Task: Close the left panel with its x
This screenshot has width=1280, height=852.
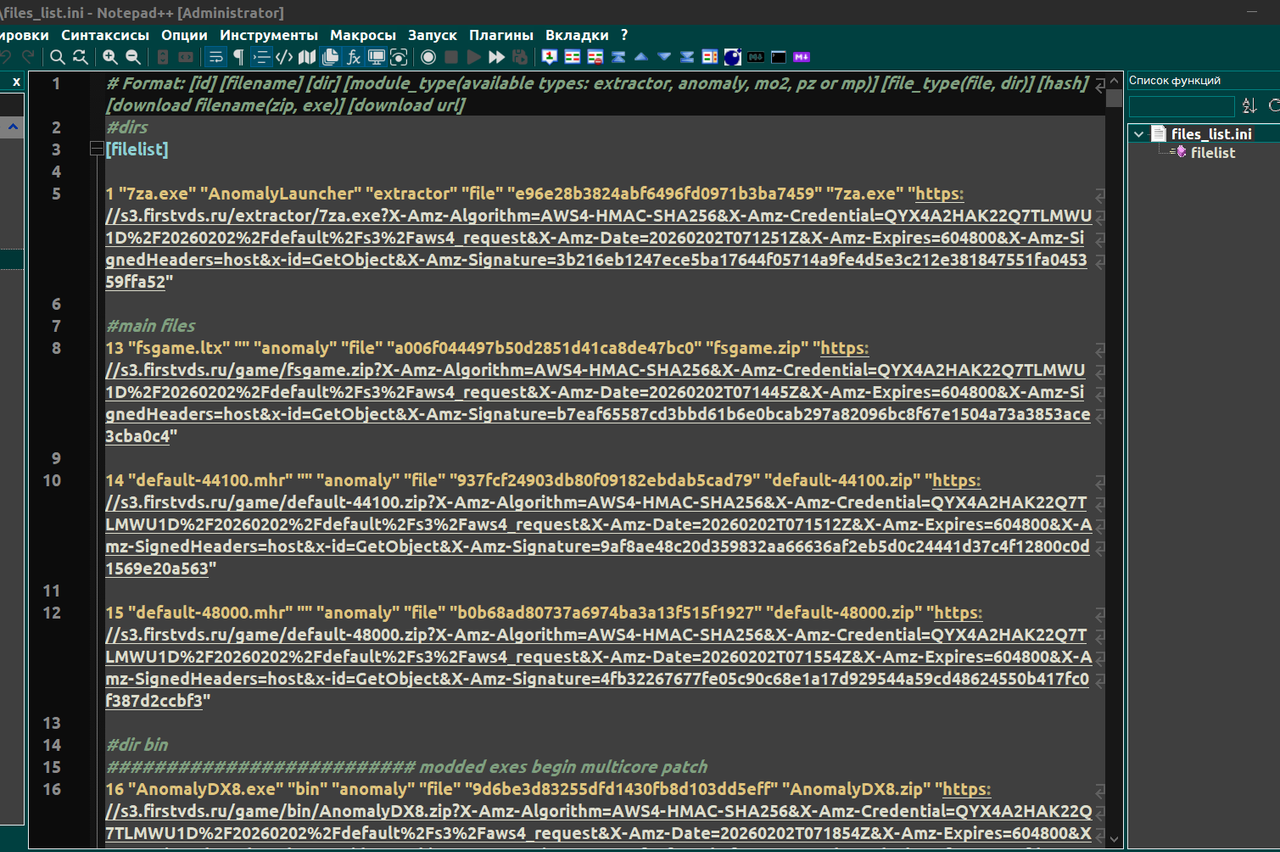Action: (x=16, y=81)
